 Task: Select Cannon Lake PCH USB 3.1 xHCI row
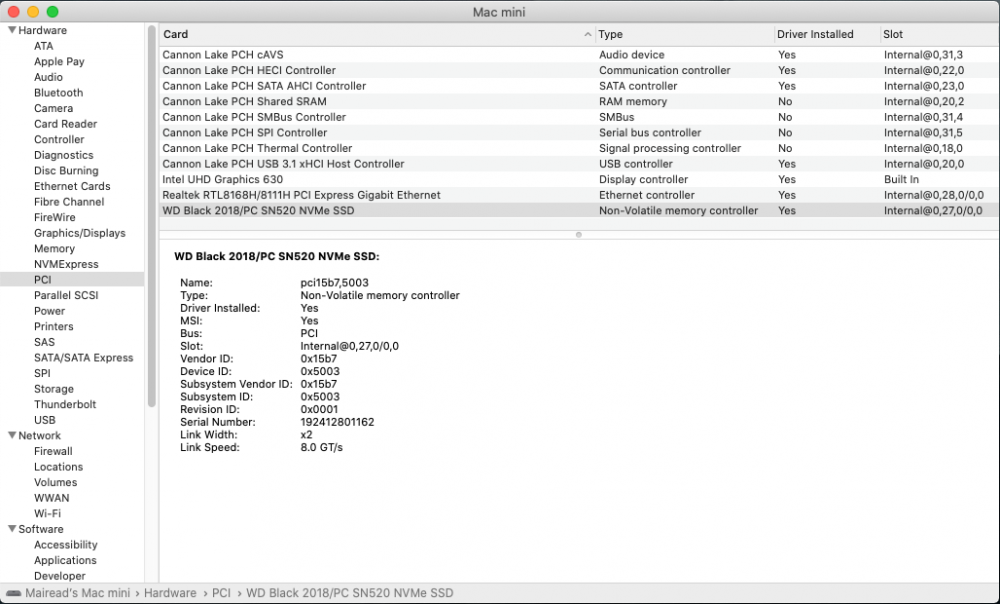click(578, 164)
